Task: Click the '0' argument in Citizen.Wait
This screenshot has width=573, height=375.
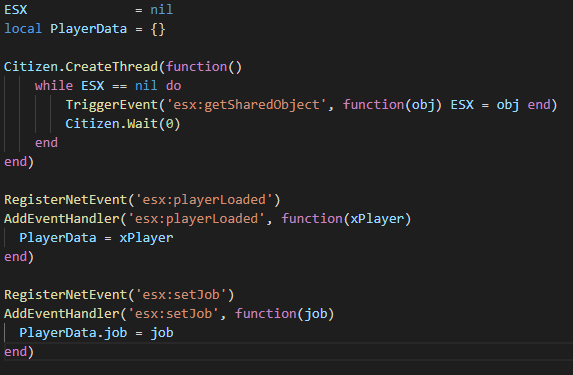Action: pos(169,124)
